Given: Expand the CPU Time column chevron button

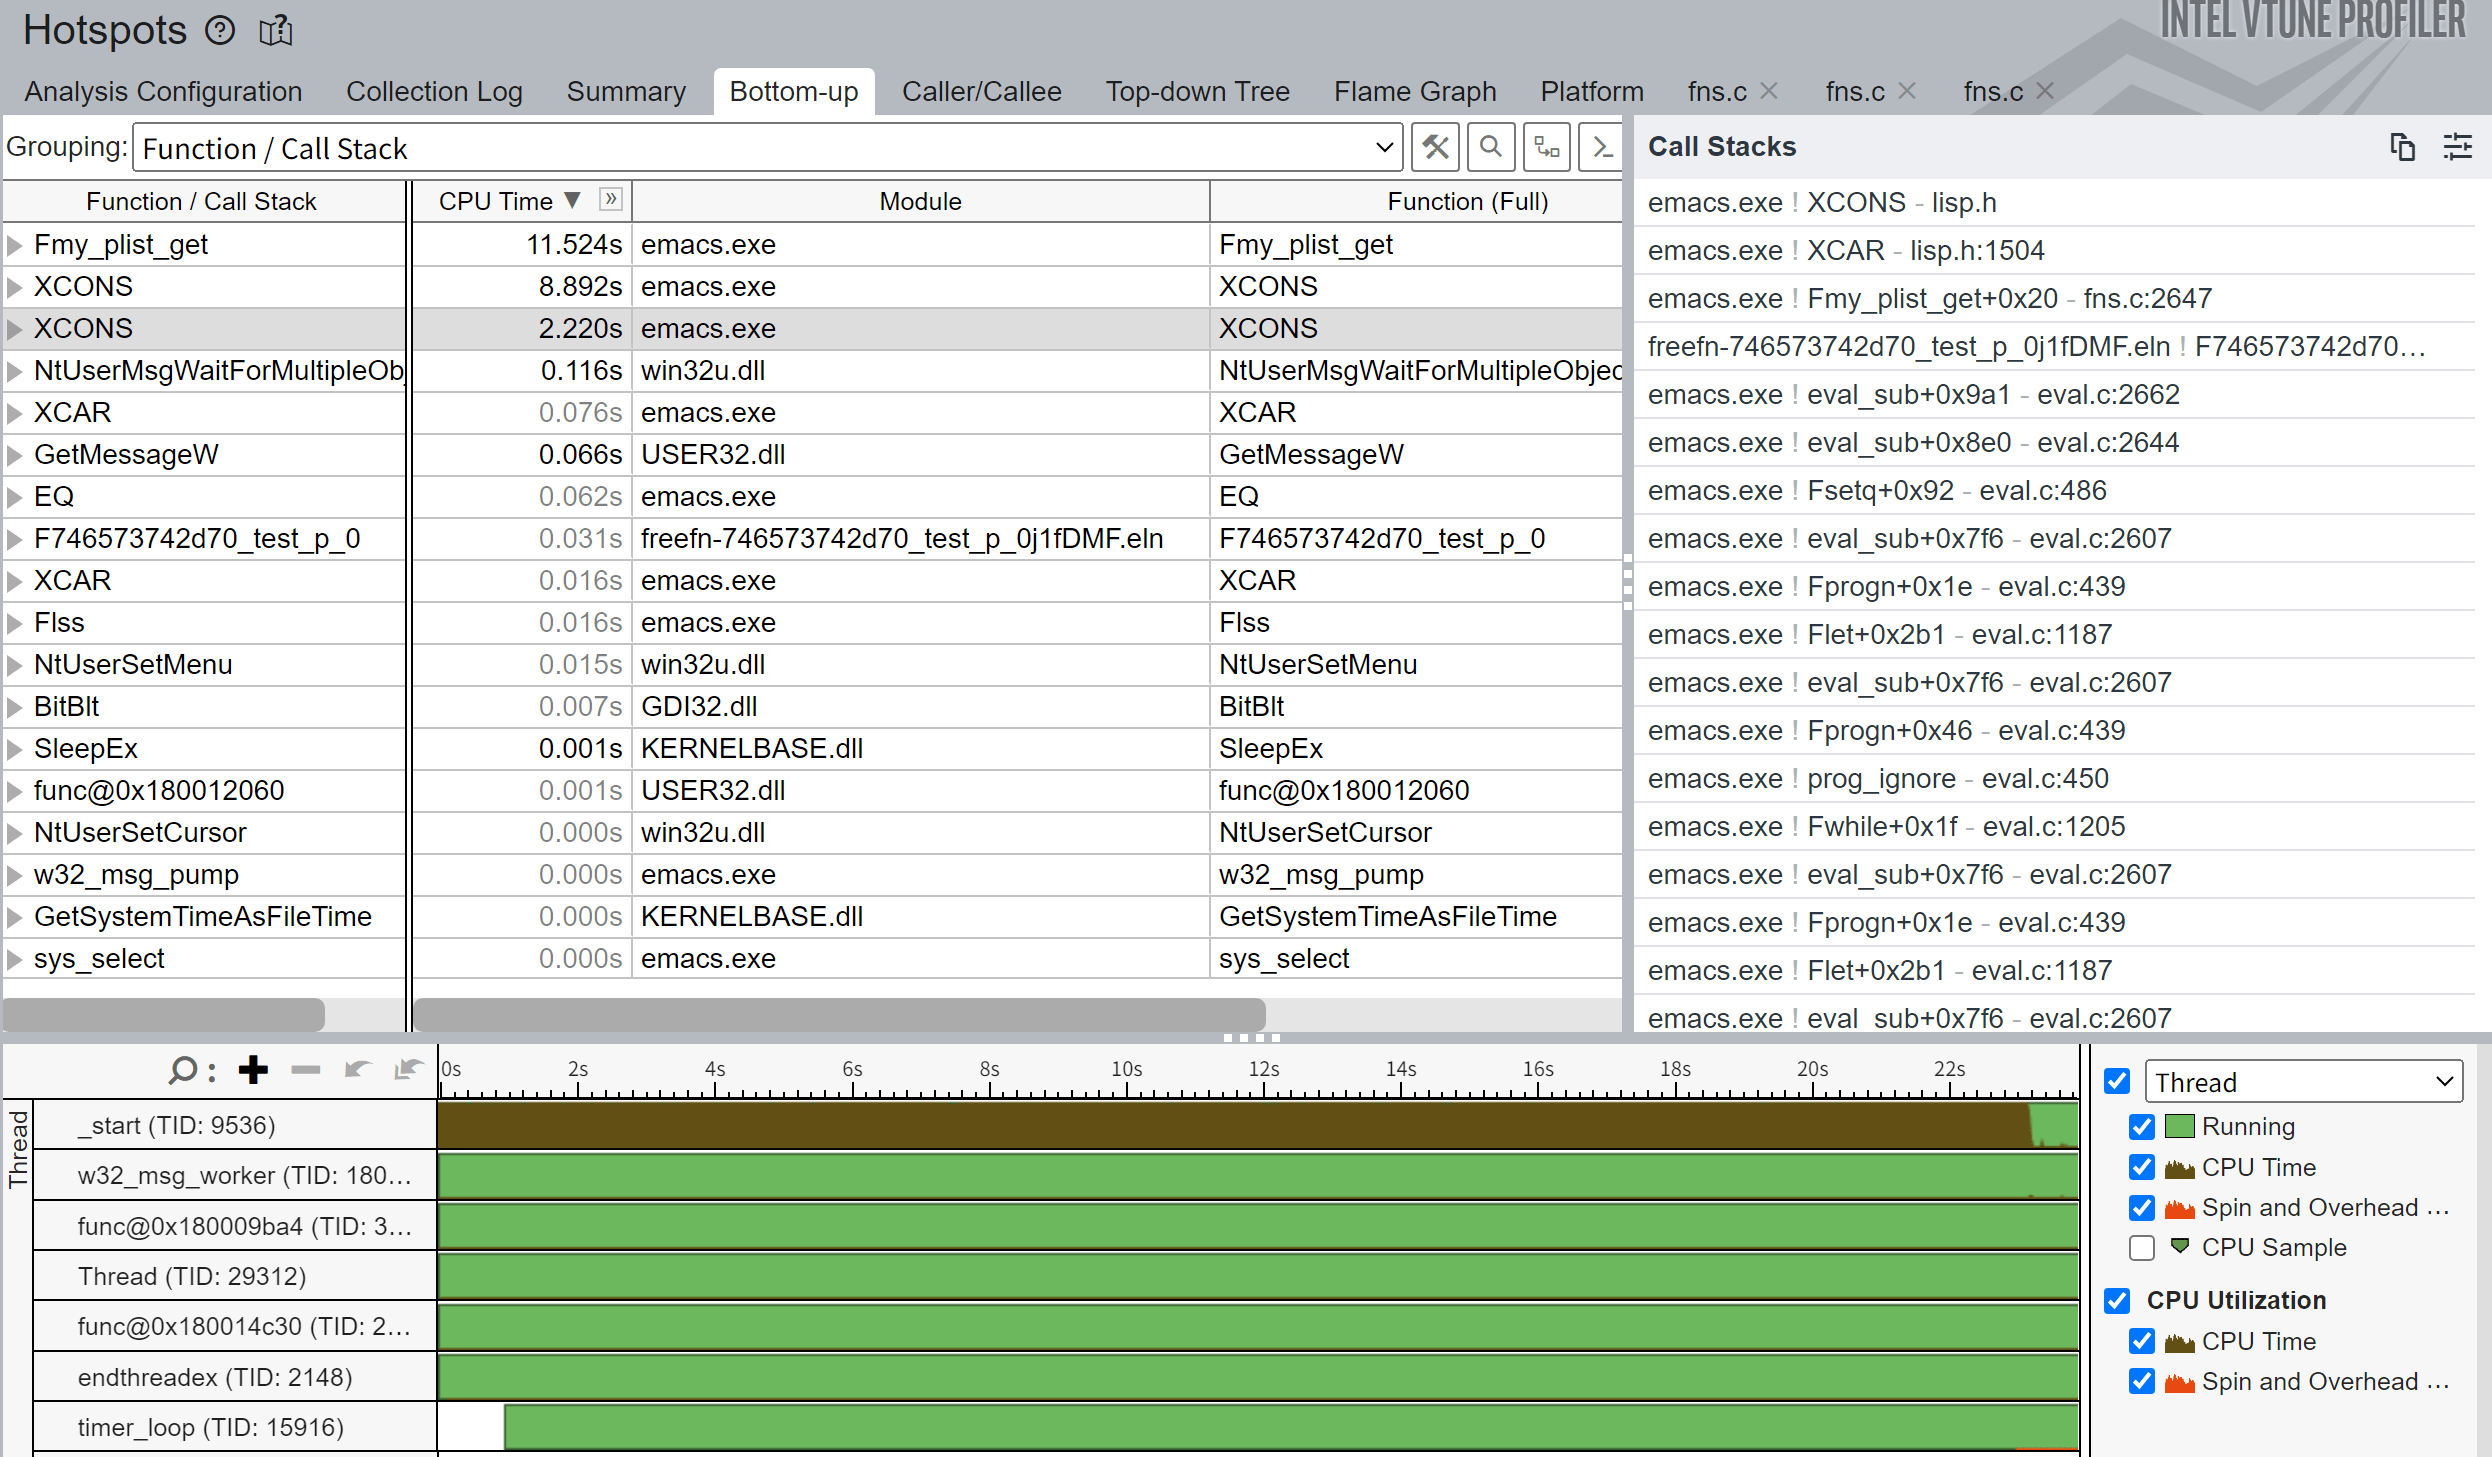Looking at the screenshot, I should pos(610,199).
